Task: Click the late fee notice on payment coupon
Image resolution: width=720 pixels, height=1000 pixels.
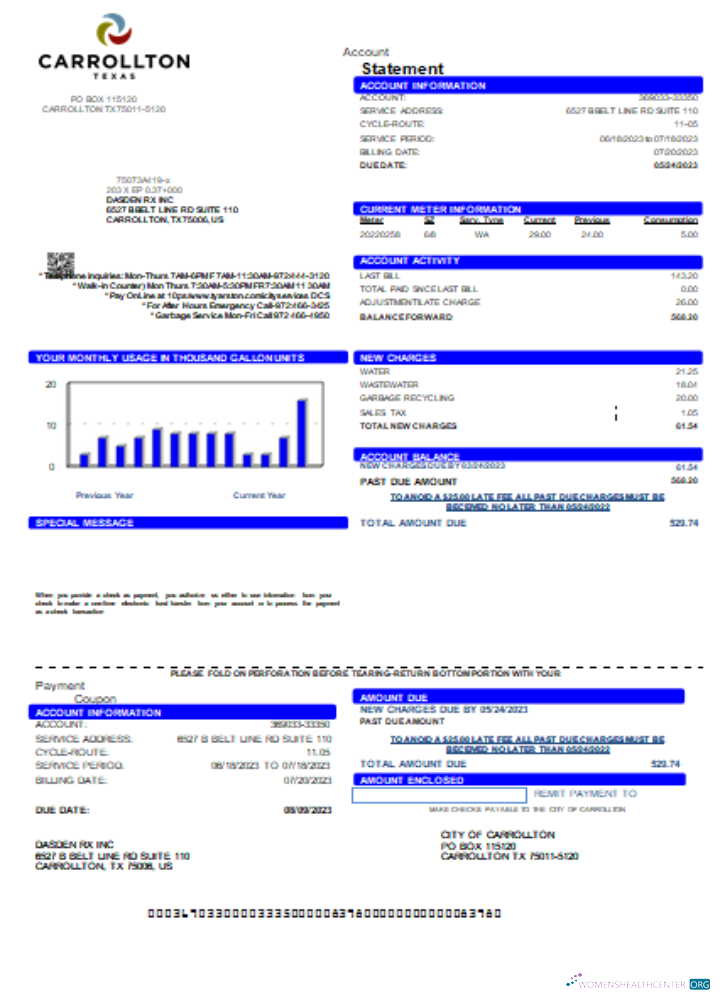Action: 527,744
